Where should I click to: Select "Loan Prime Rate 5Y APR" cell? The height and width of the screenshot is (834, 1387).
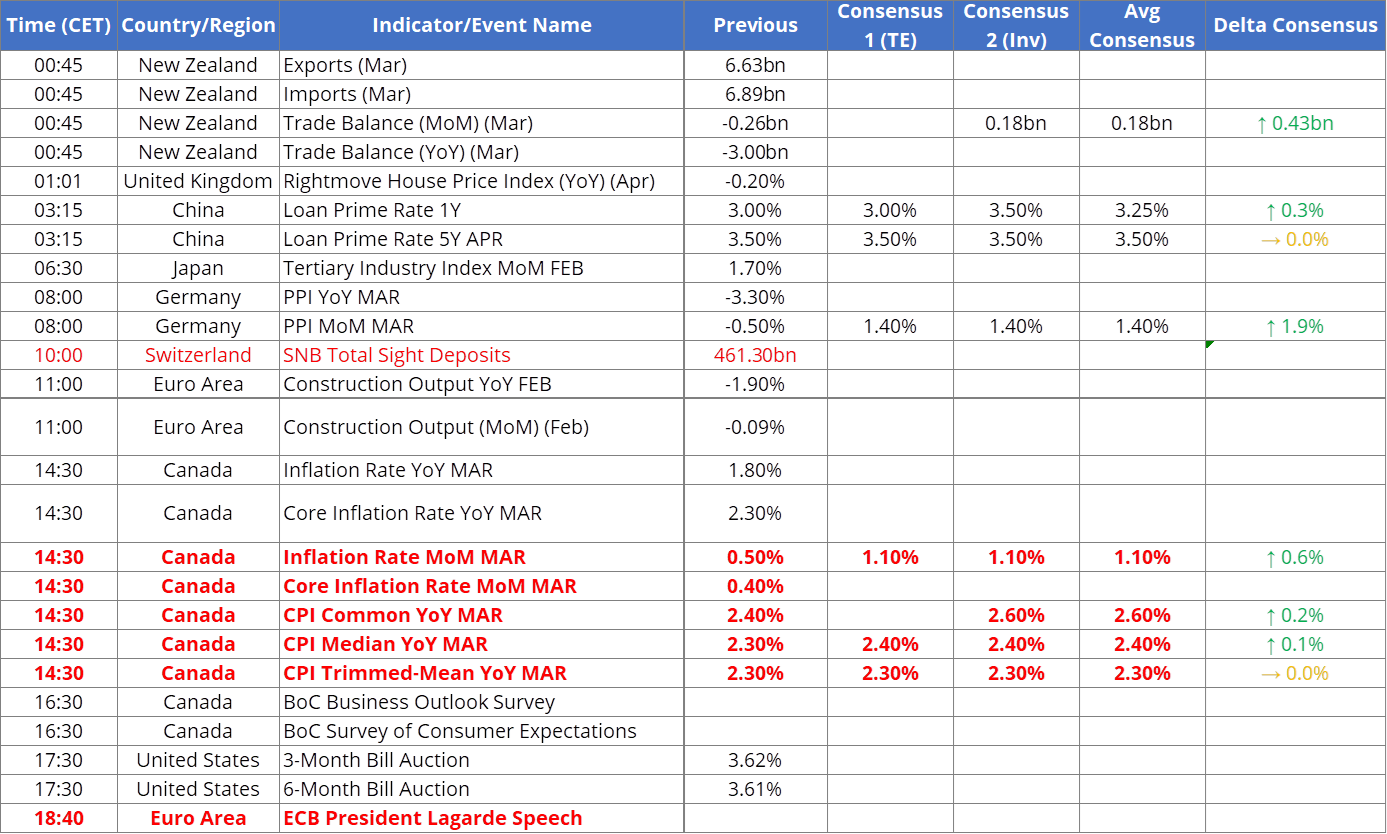(x=482, y=239)
